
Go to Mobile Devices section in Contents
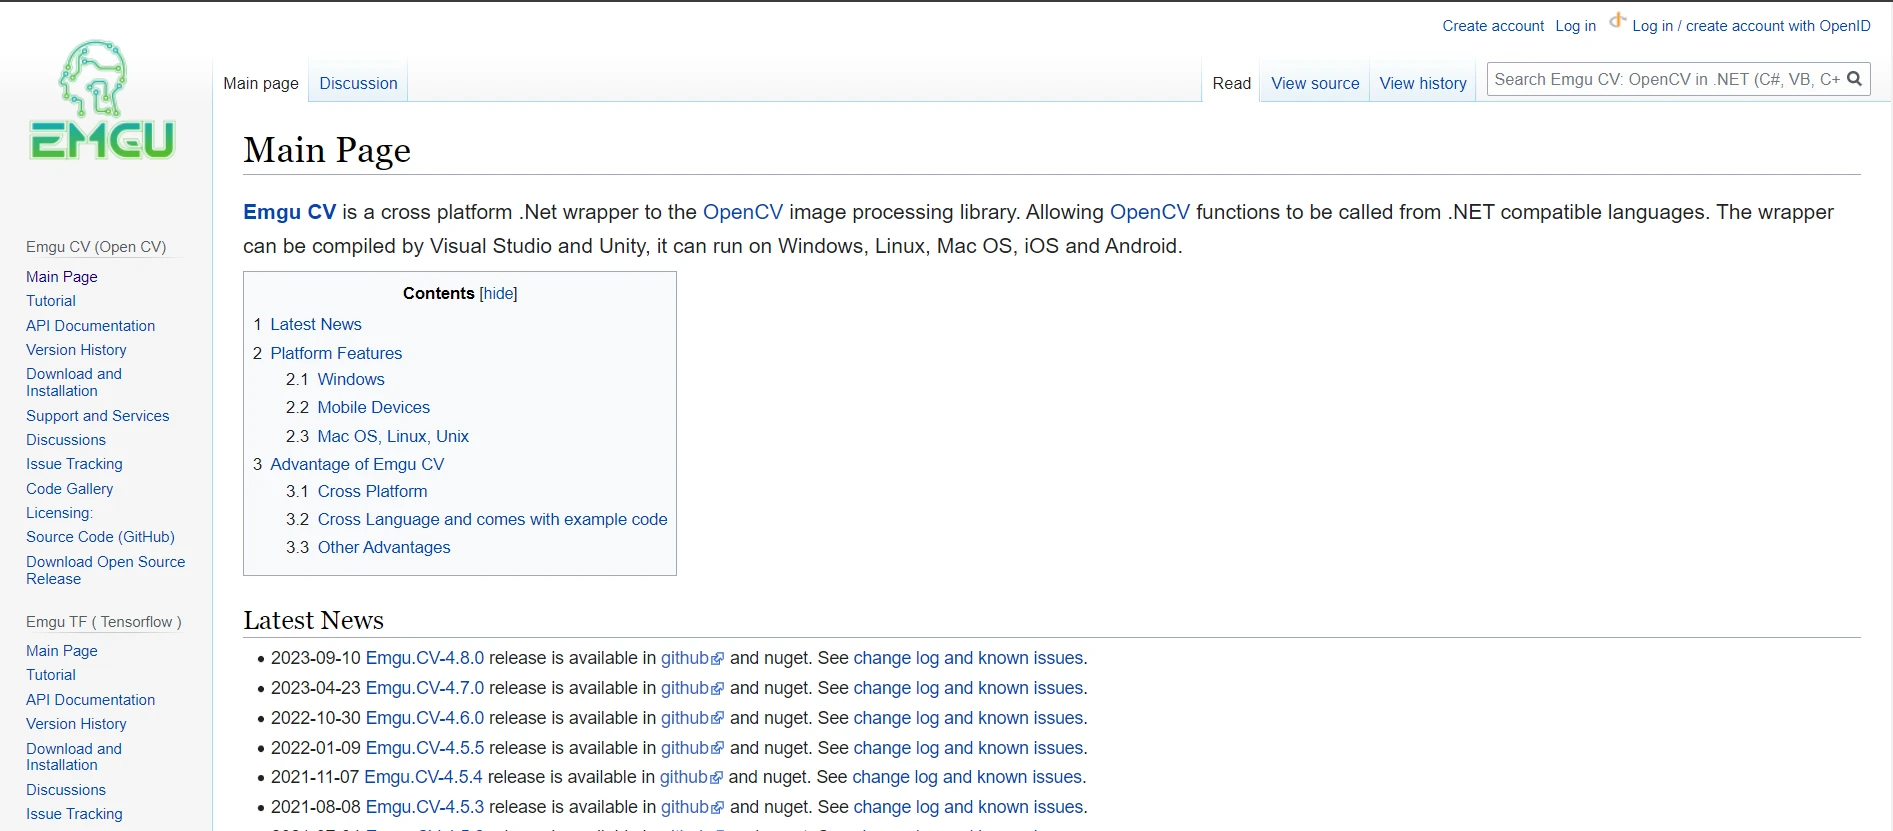(373, 407)
